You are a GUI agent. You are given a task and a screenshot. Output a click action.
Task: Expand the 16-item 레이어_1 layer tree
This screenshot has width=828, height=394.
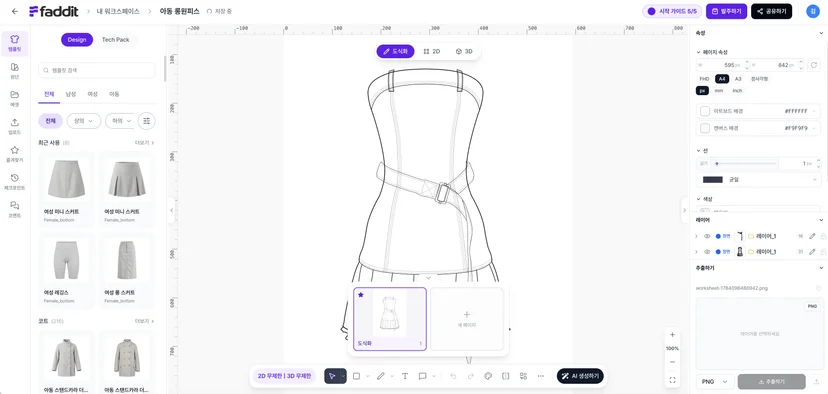tap(696, 236)
